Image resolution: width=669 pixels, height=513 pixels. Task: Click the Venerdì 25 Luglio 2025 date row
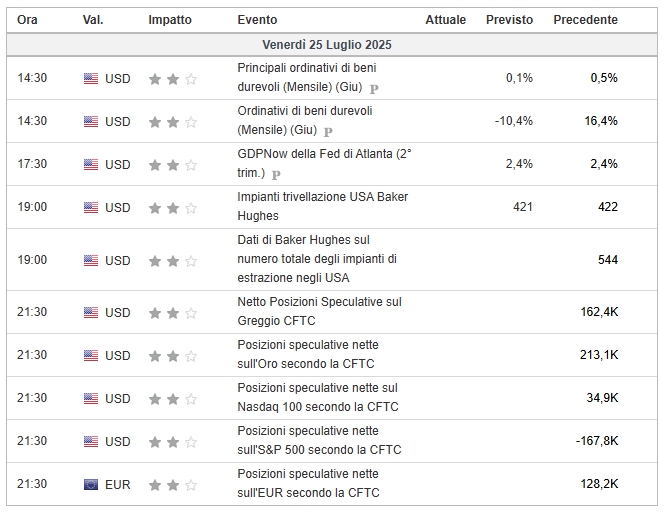pos(332,44)
